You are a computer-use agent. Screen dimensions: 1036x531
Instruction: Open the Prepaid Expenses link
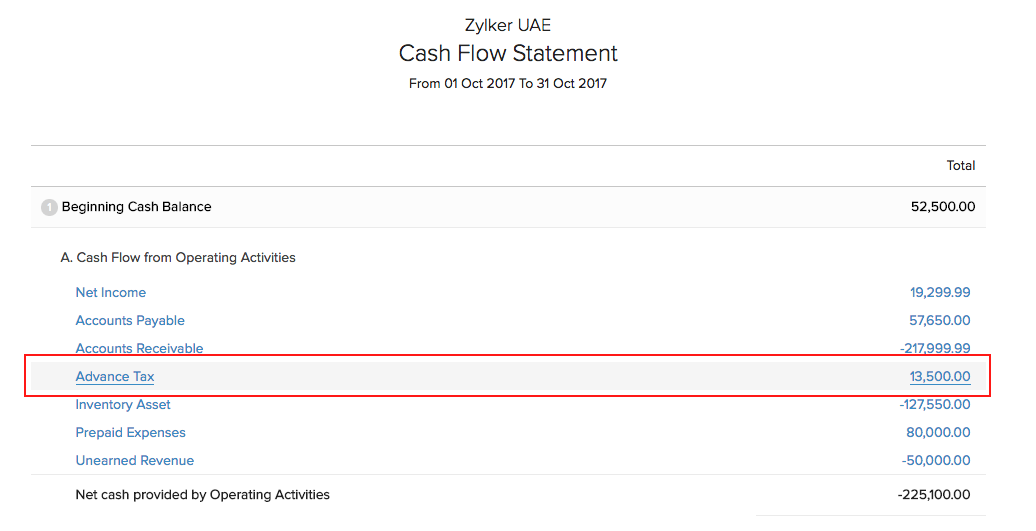point(131,433)
